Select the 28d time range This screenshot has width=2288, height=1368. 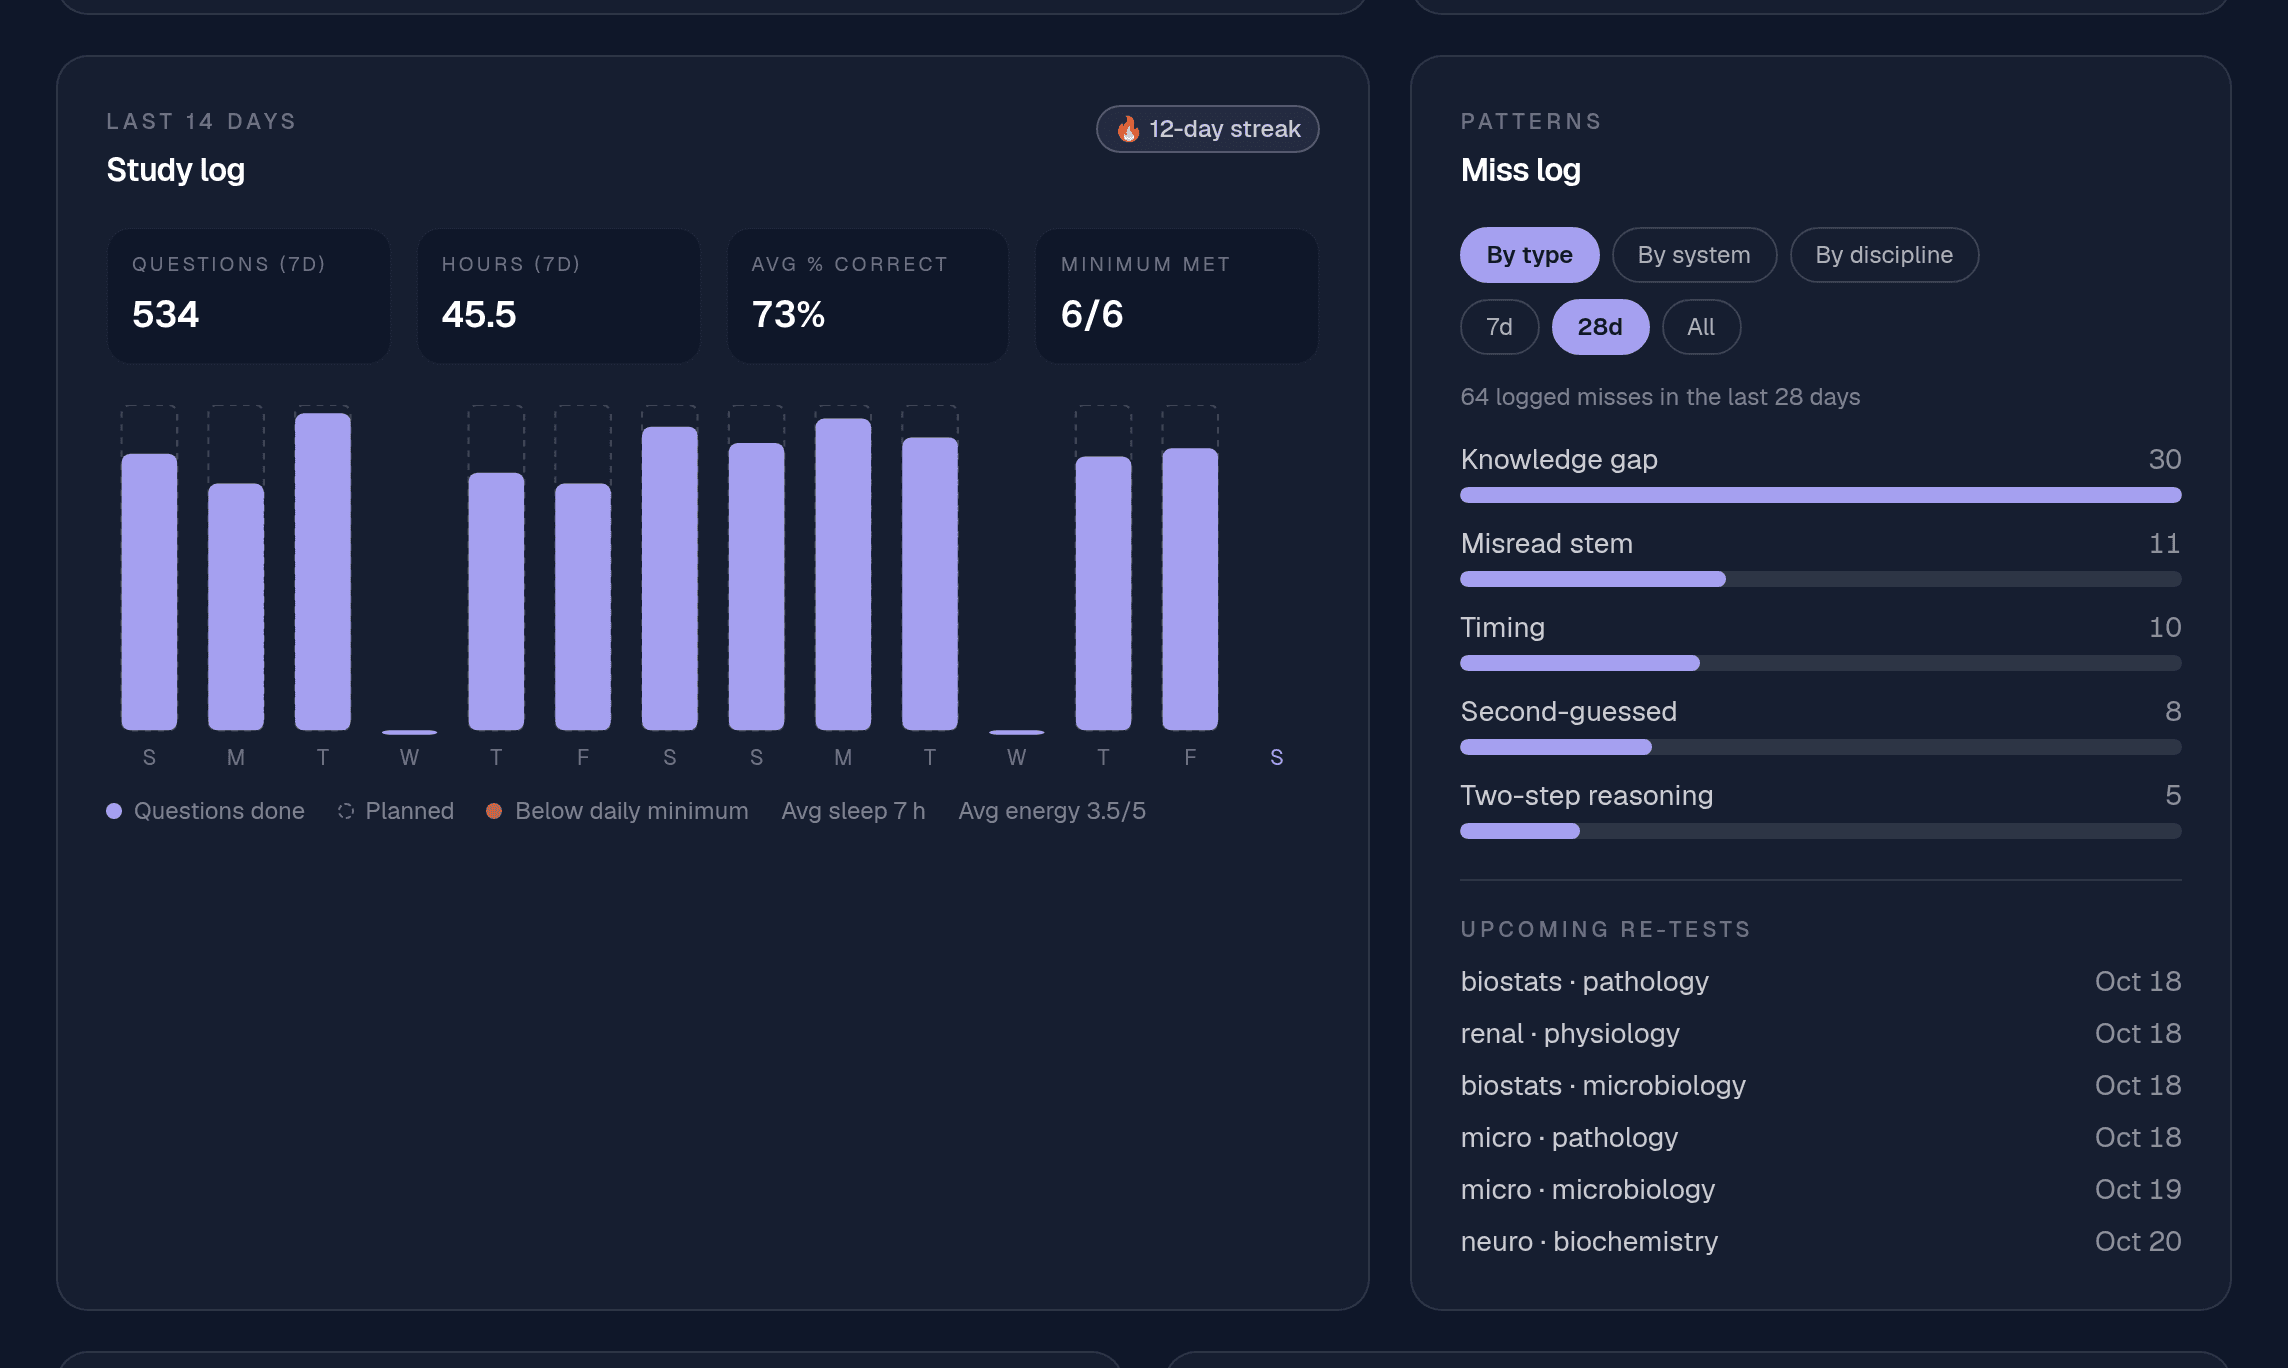1600,327
